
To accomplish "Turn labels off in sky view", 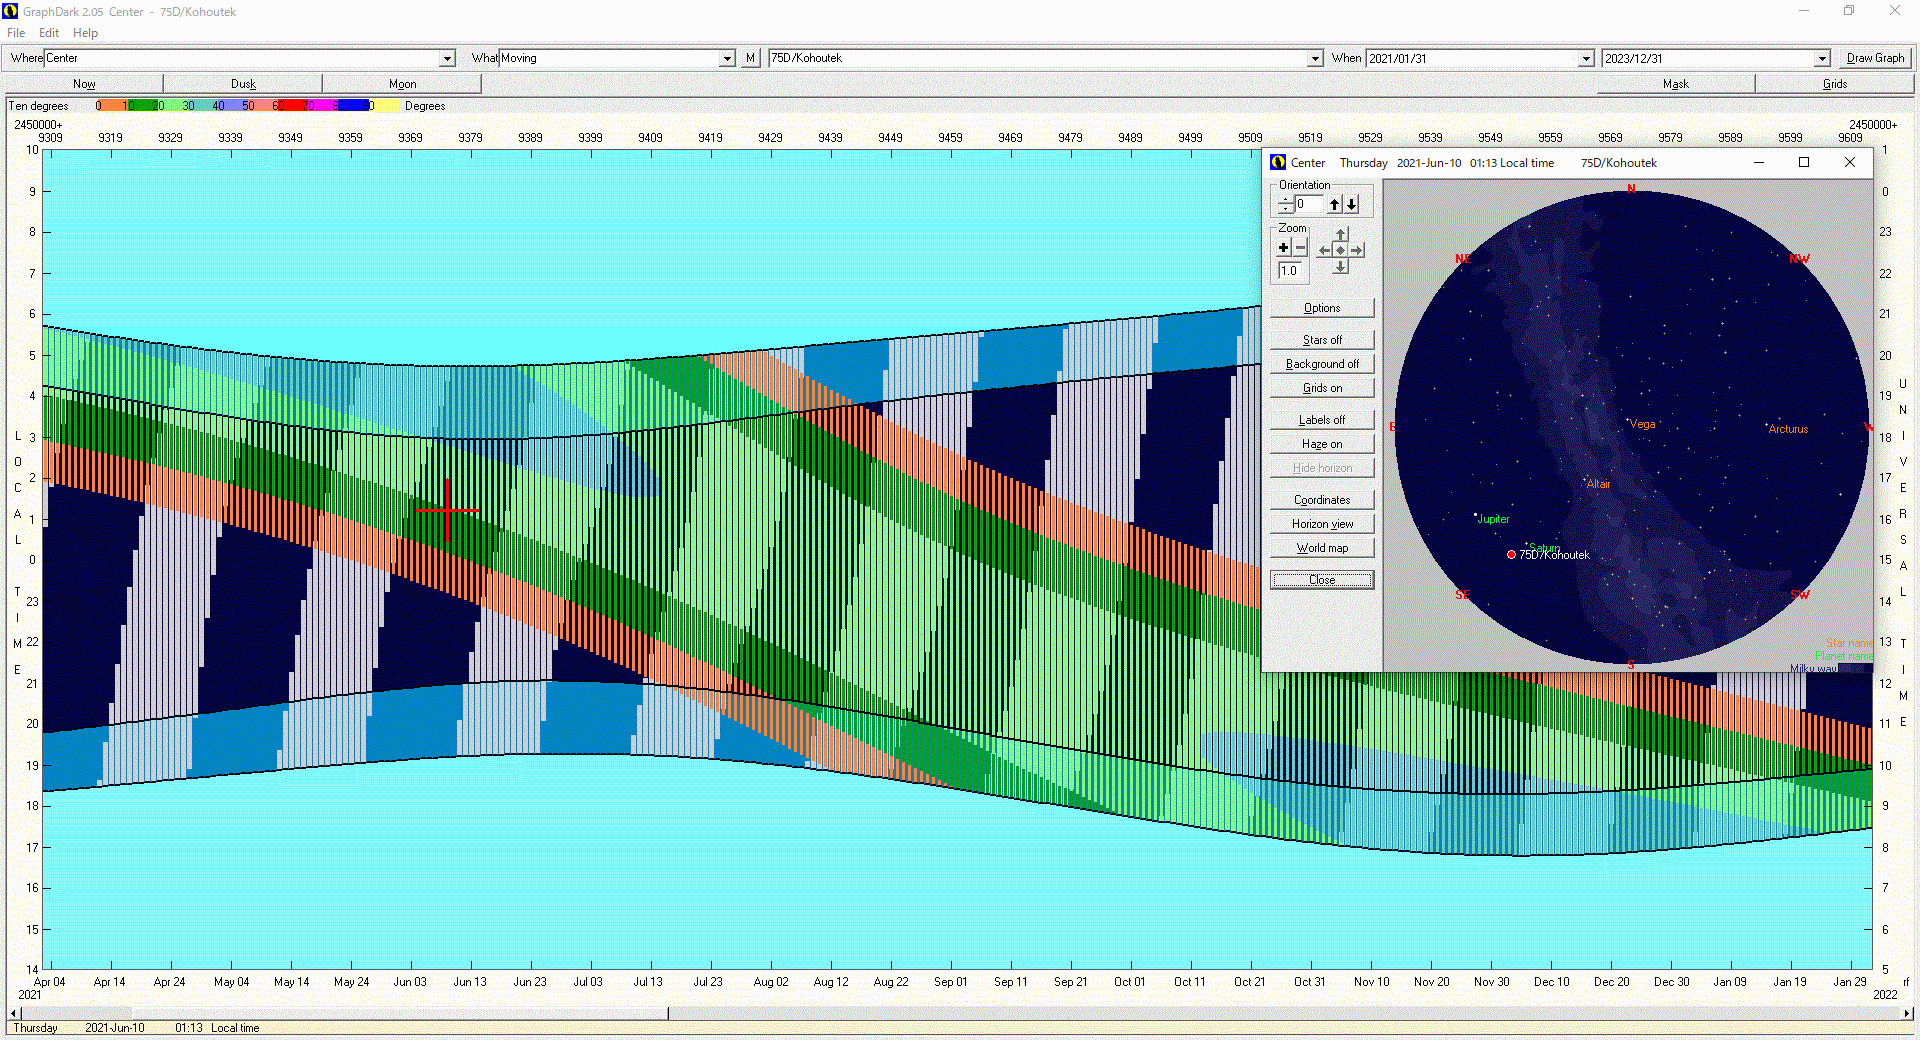I will [x=1322, y=420].
